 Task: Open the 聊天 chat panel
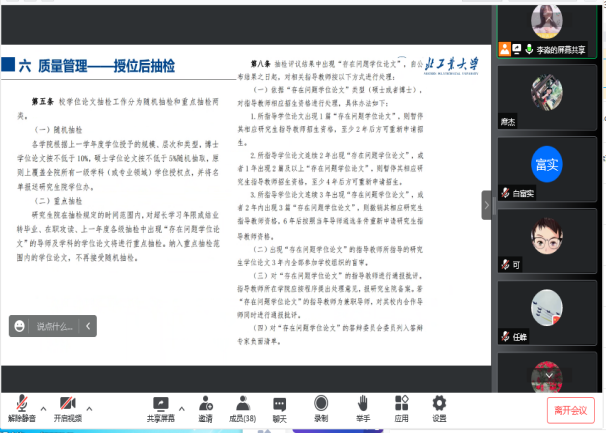click(x=280, y=406)
